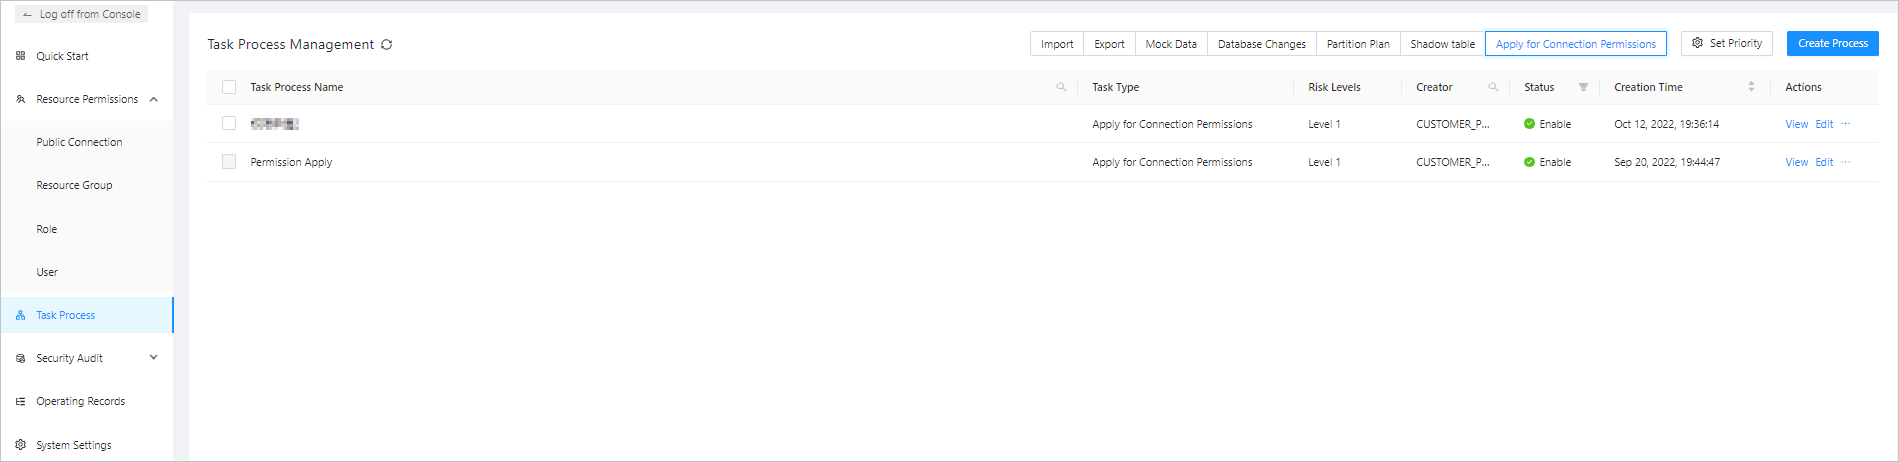The image size is (1899, 462).
Task: Edit the Oct 12, 2022 process
Action: [x=1824, y=124]
